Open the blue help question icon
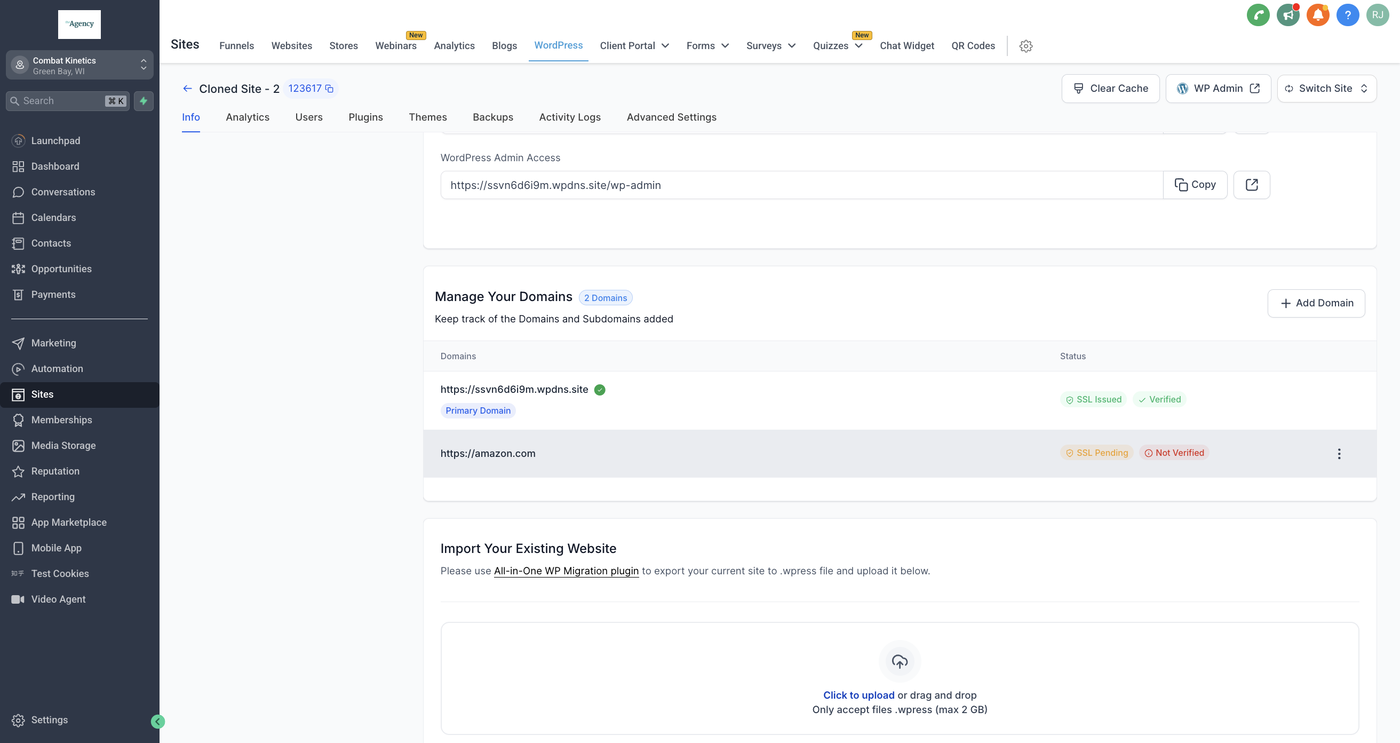 point(1348,15)
